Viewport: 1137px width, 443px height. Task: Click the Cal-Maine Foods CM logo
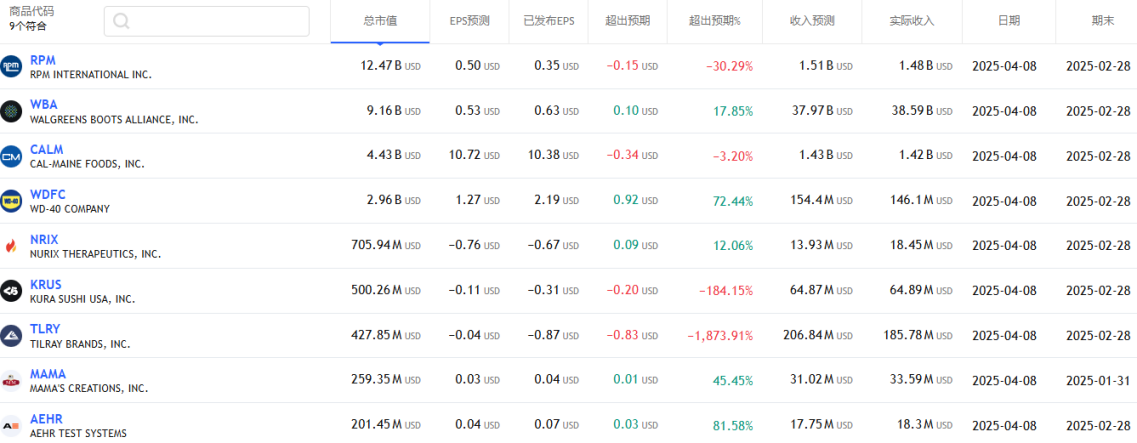click(x=11, y=156)
